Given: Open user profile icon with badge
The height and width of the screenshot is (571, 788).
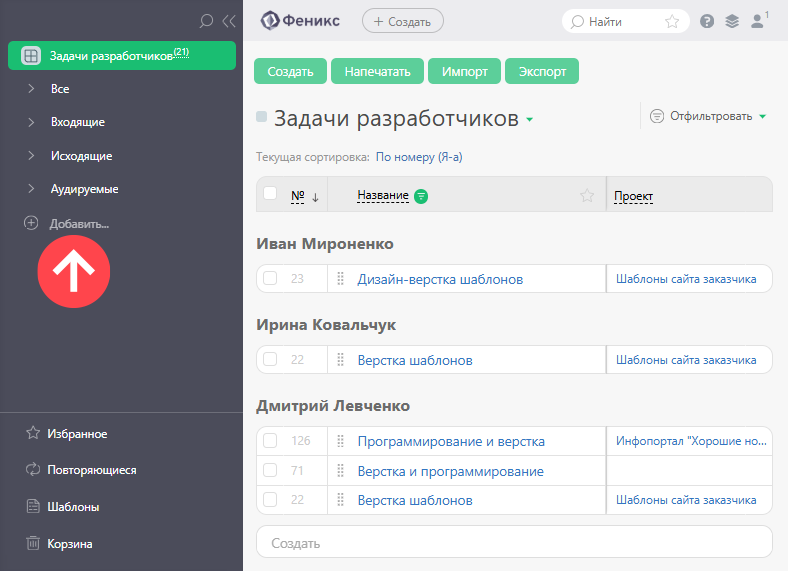Looking at the screenshot, I should pyautogui.click(x=759, y=21).
